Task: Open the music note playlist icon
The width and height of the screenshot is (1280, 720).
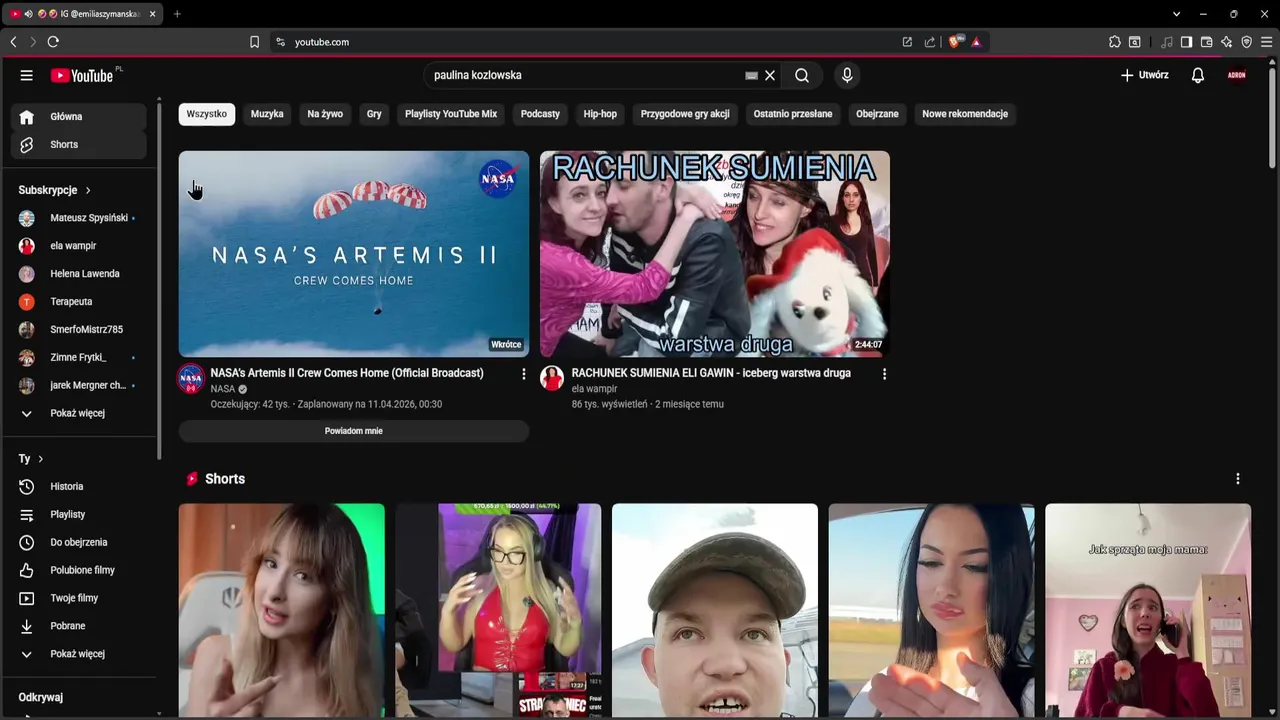Action: pyautogui.click(x=1166, y=42)
